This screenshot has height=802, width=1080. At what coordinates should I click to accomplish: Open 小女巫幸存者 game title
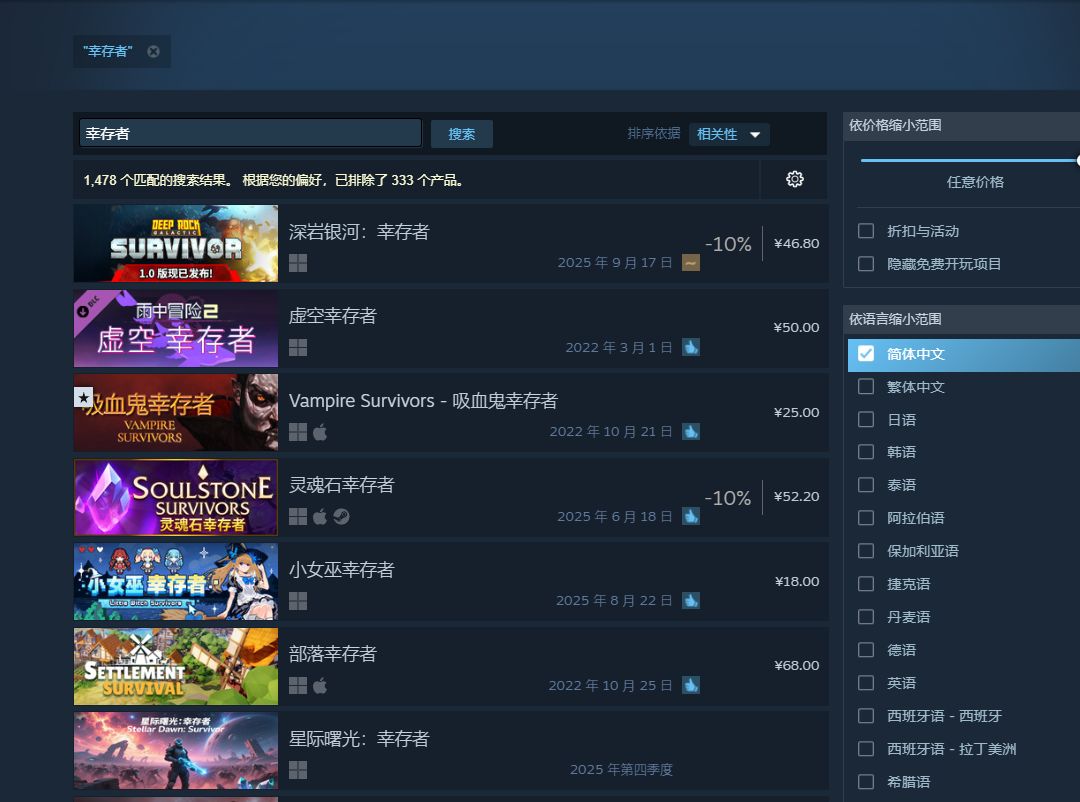coord(342,570)
